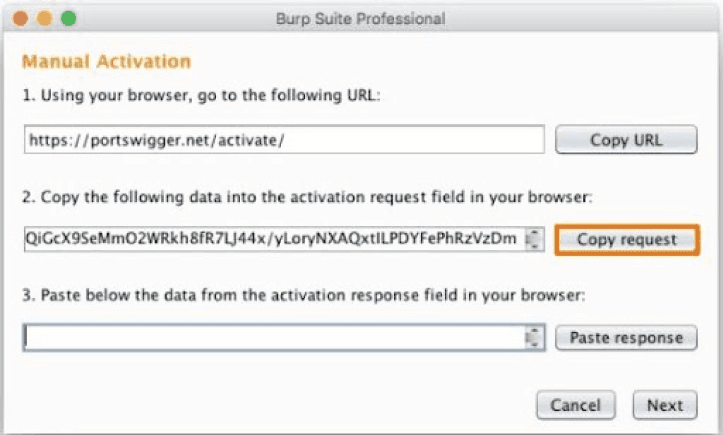Viewport: 723px width, 435px height.
Task: Close the Burp Suite Professional window
Action: (23, 18)
